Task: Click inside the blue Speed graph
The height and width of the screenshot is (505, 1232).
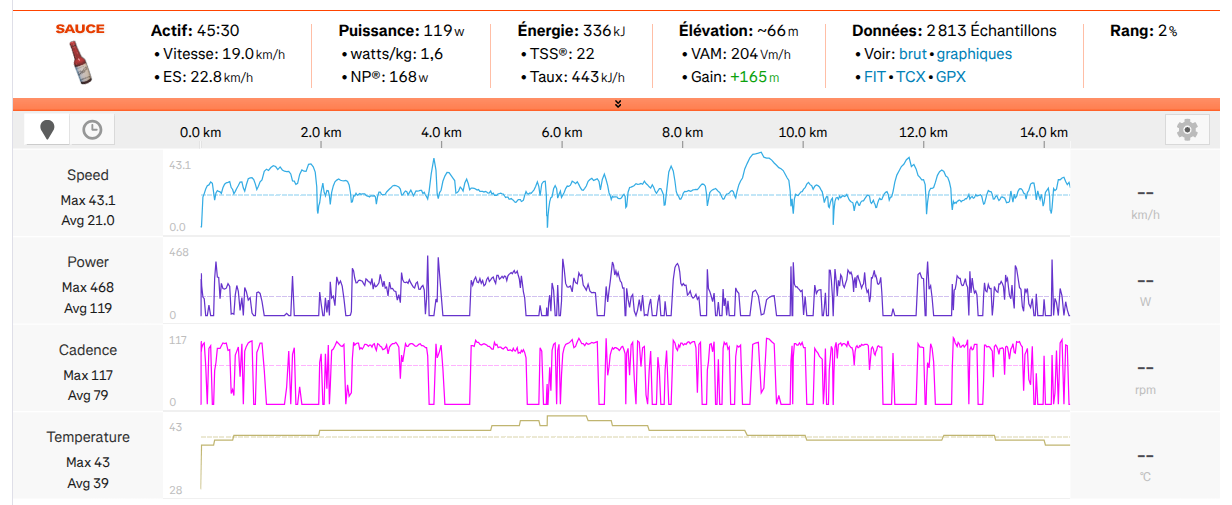Action: [x=616, y=192]
